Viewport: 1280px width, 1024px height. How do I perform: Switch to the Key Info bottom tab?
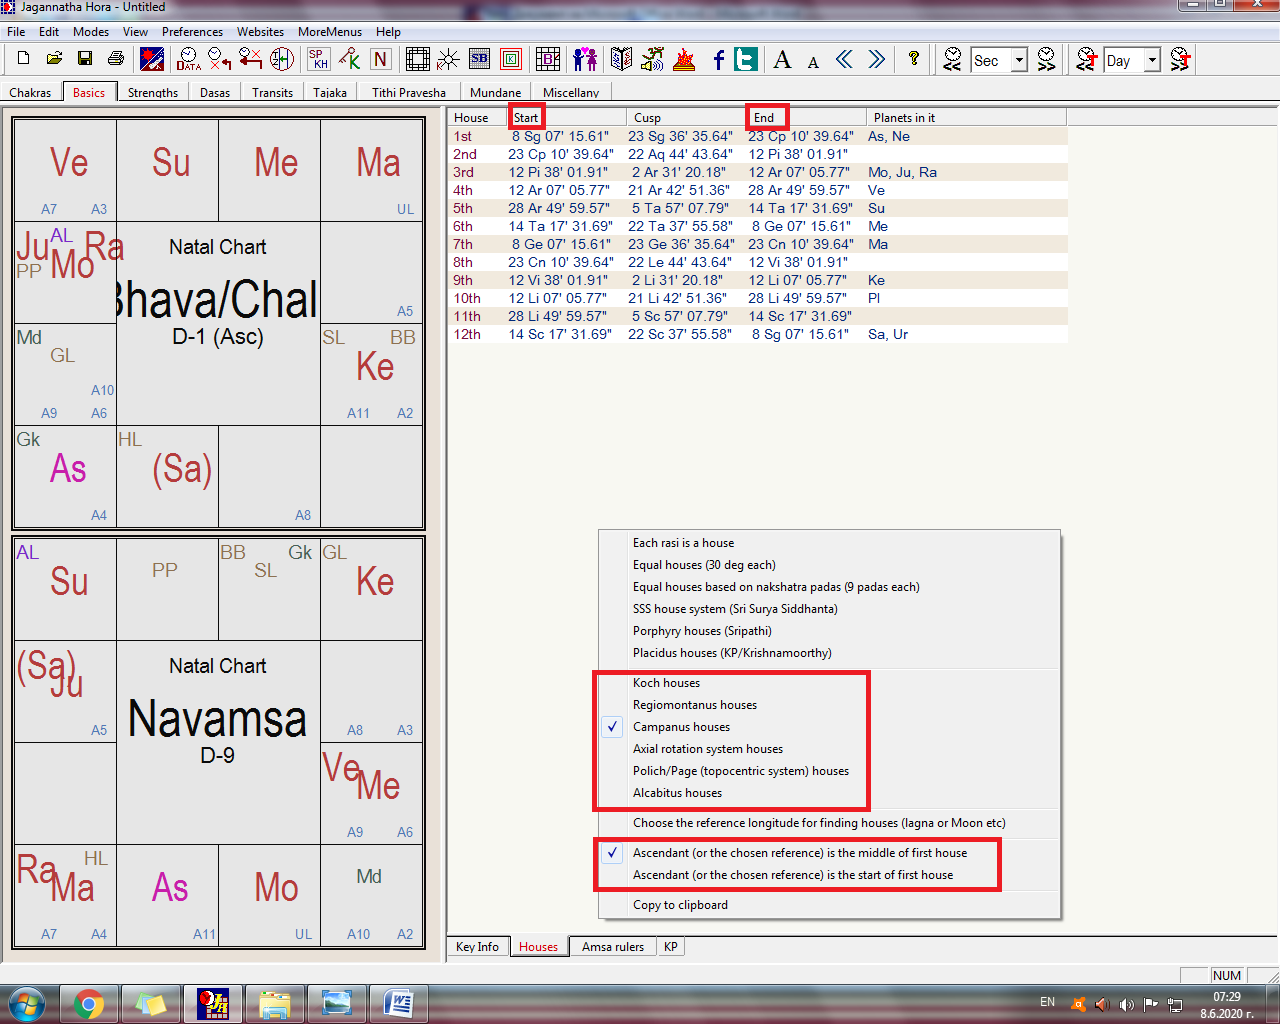coord(477,947)
